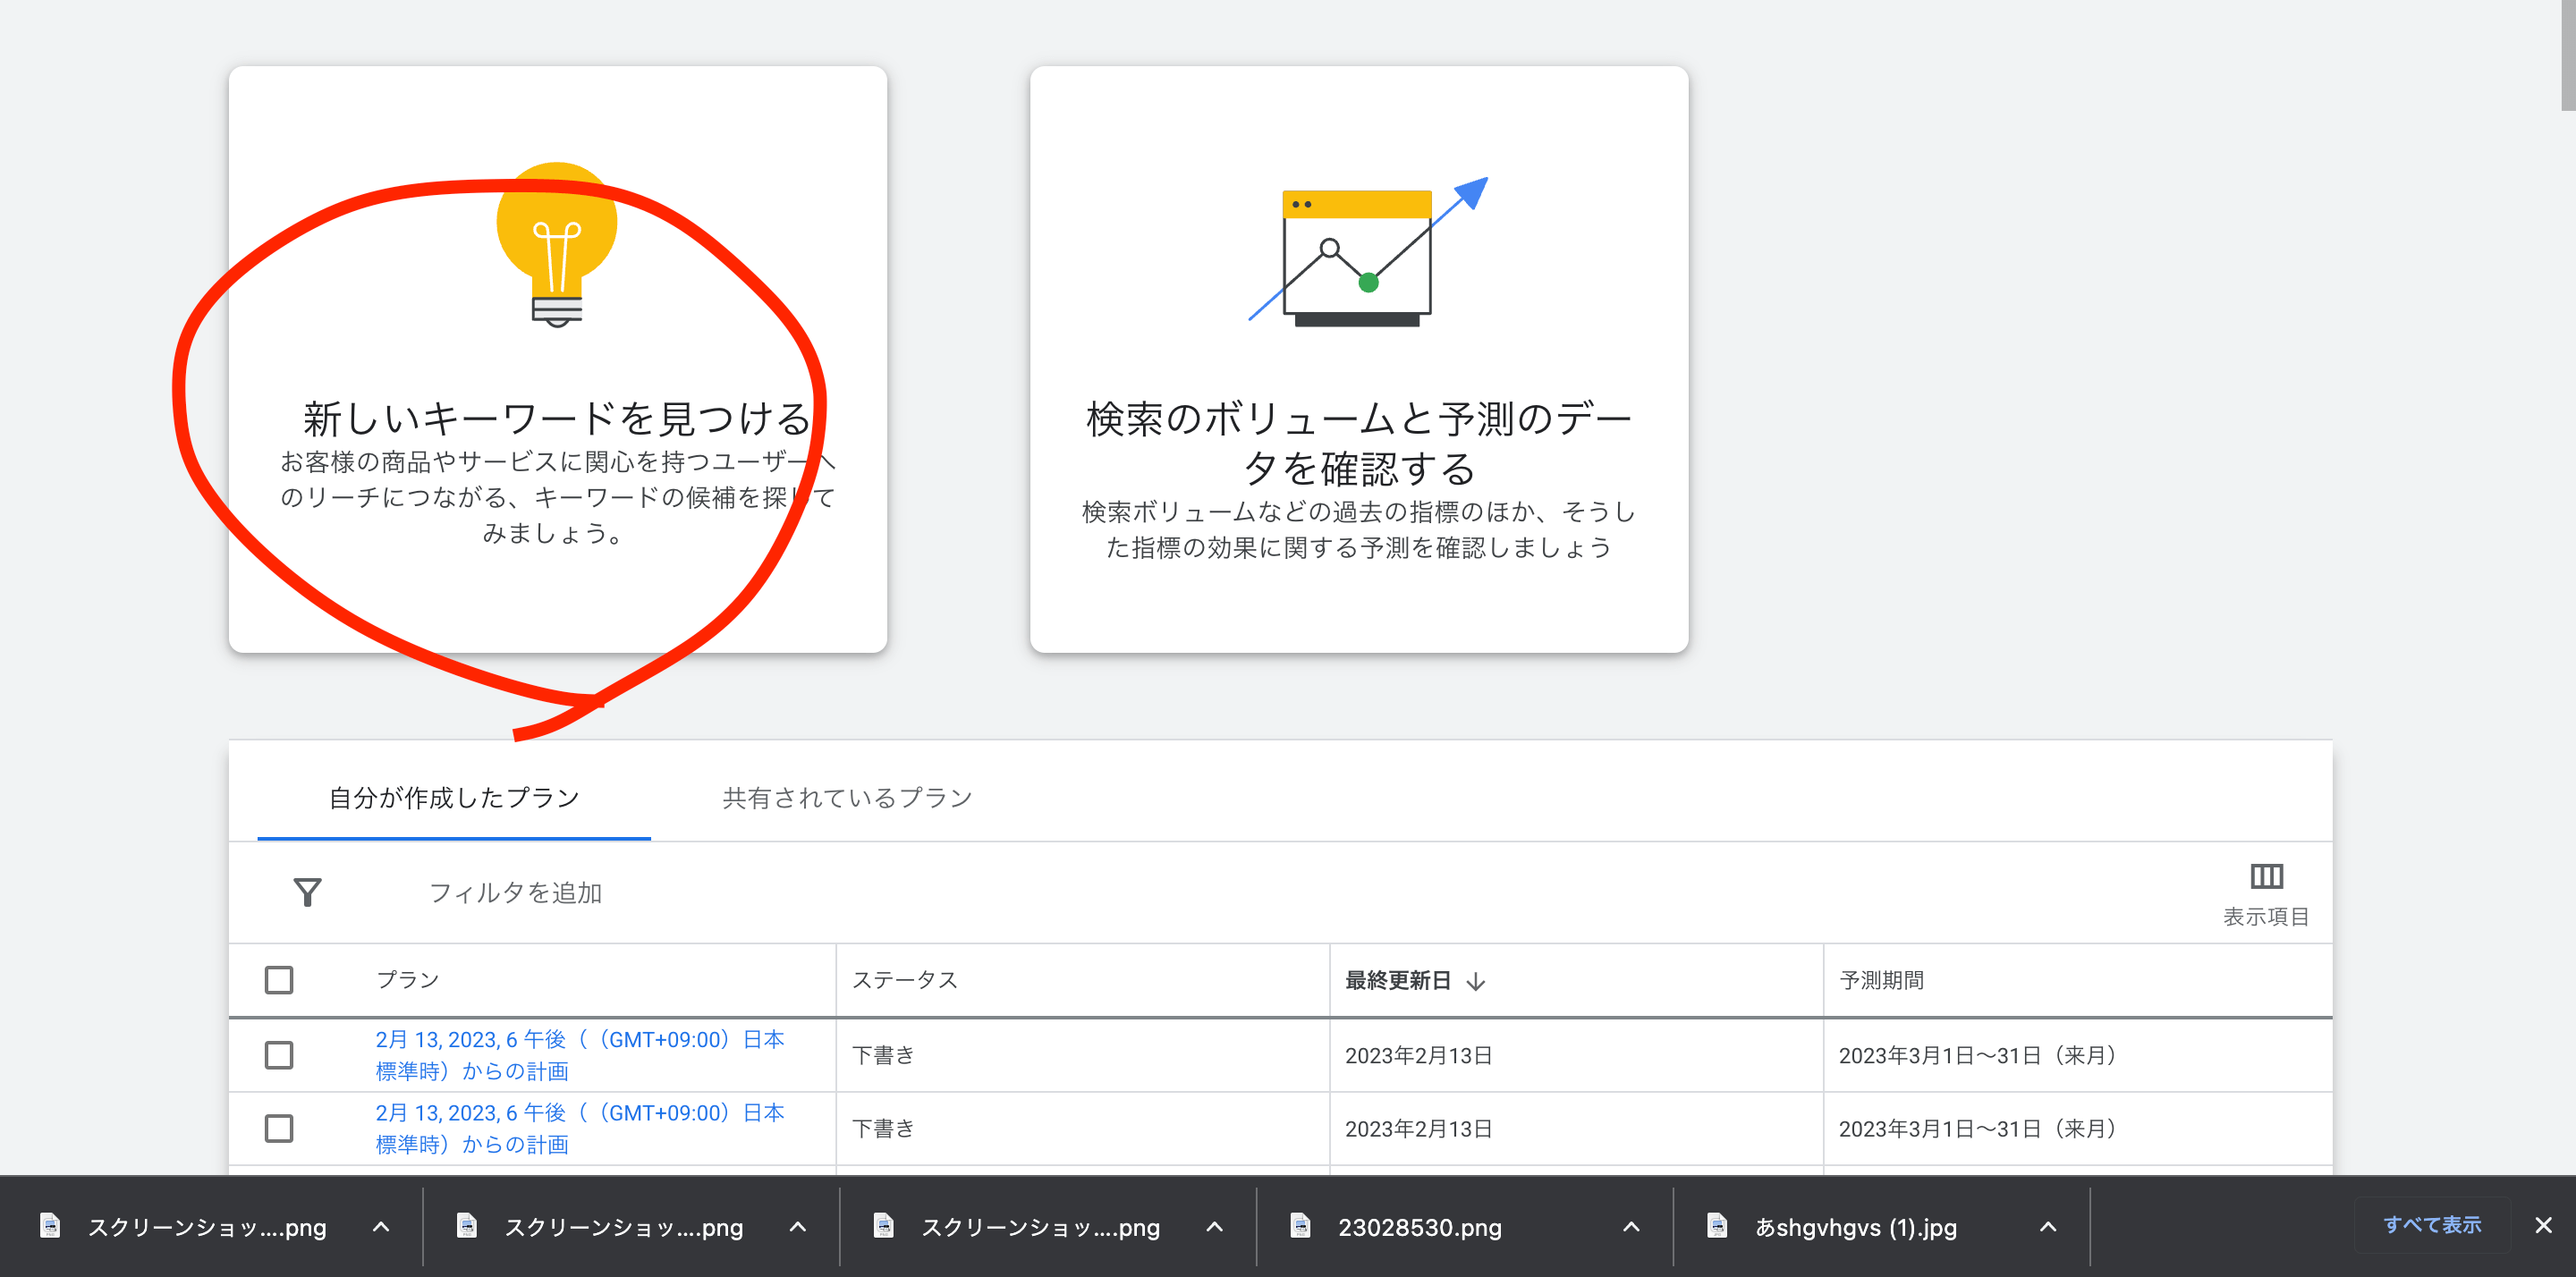Expand options chevron for 23028530.png download
Screen dimensions: 2576x1277
point(1630,1226)
